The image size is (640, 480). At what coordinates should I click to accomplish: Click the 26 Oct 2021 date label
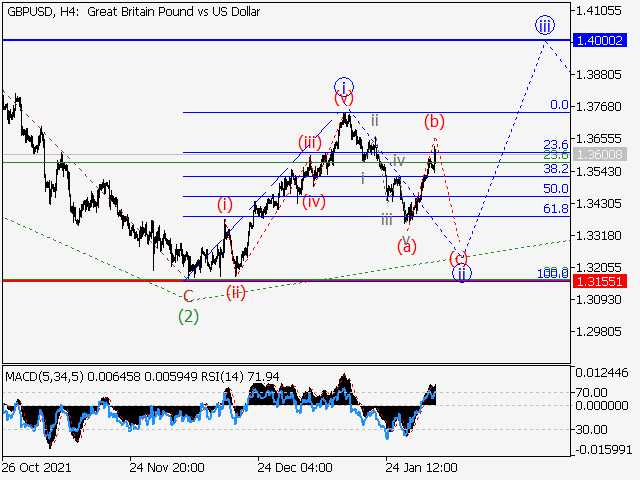36,467
